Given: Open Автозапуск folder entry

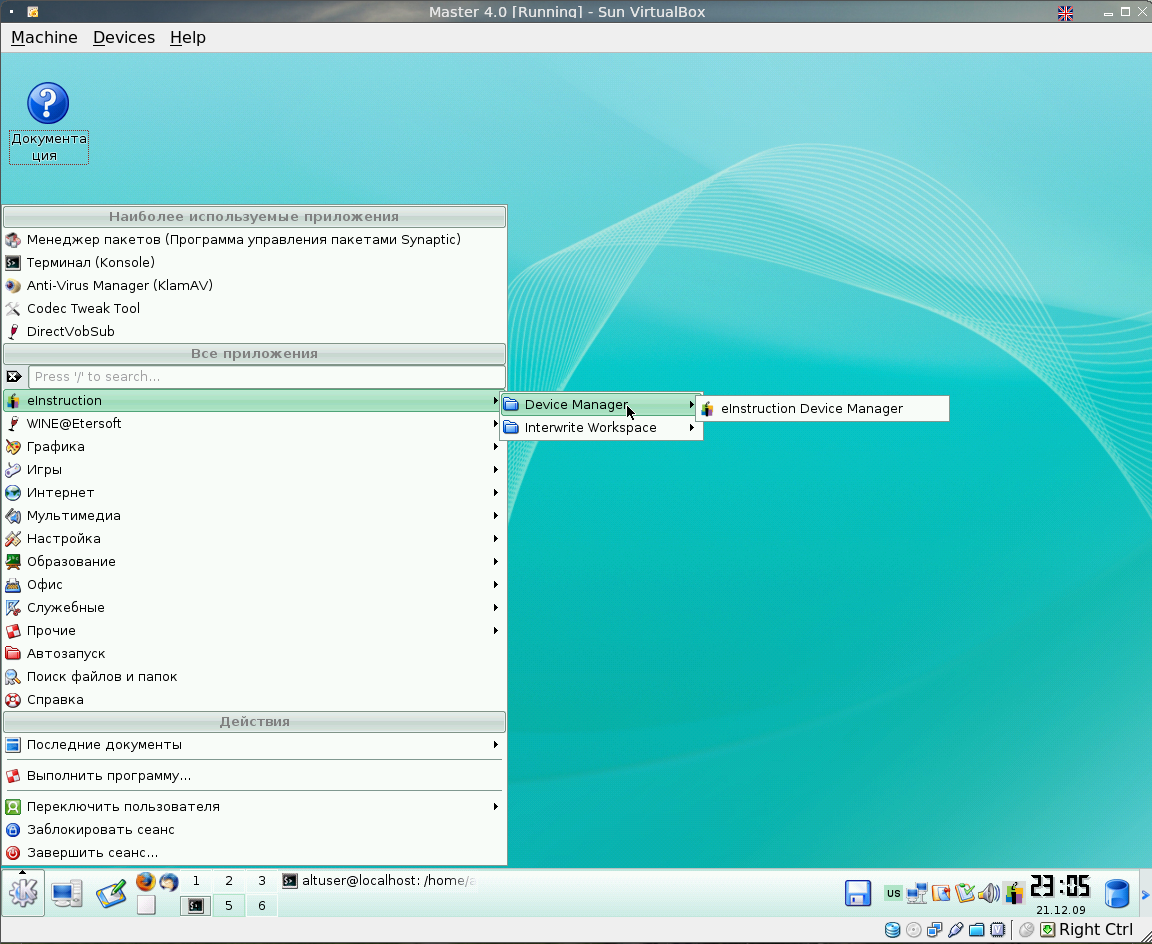Looking at the screenshot, I should tap(254, 654).
